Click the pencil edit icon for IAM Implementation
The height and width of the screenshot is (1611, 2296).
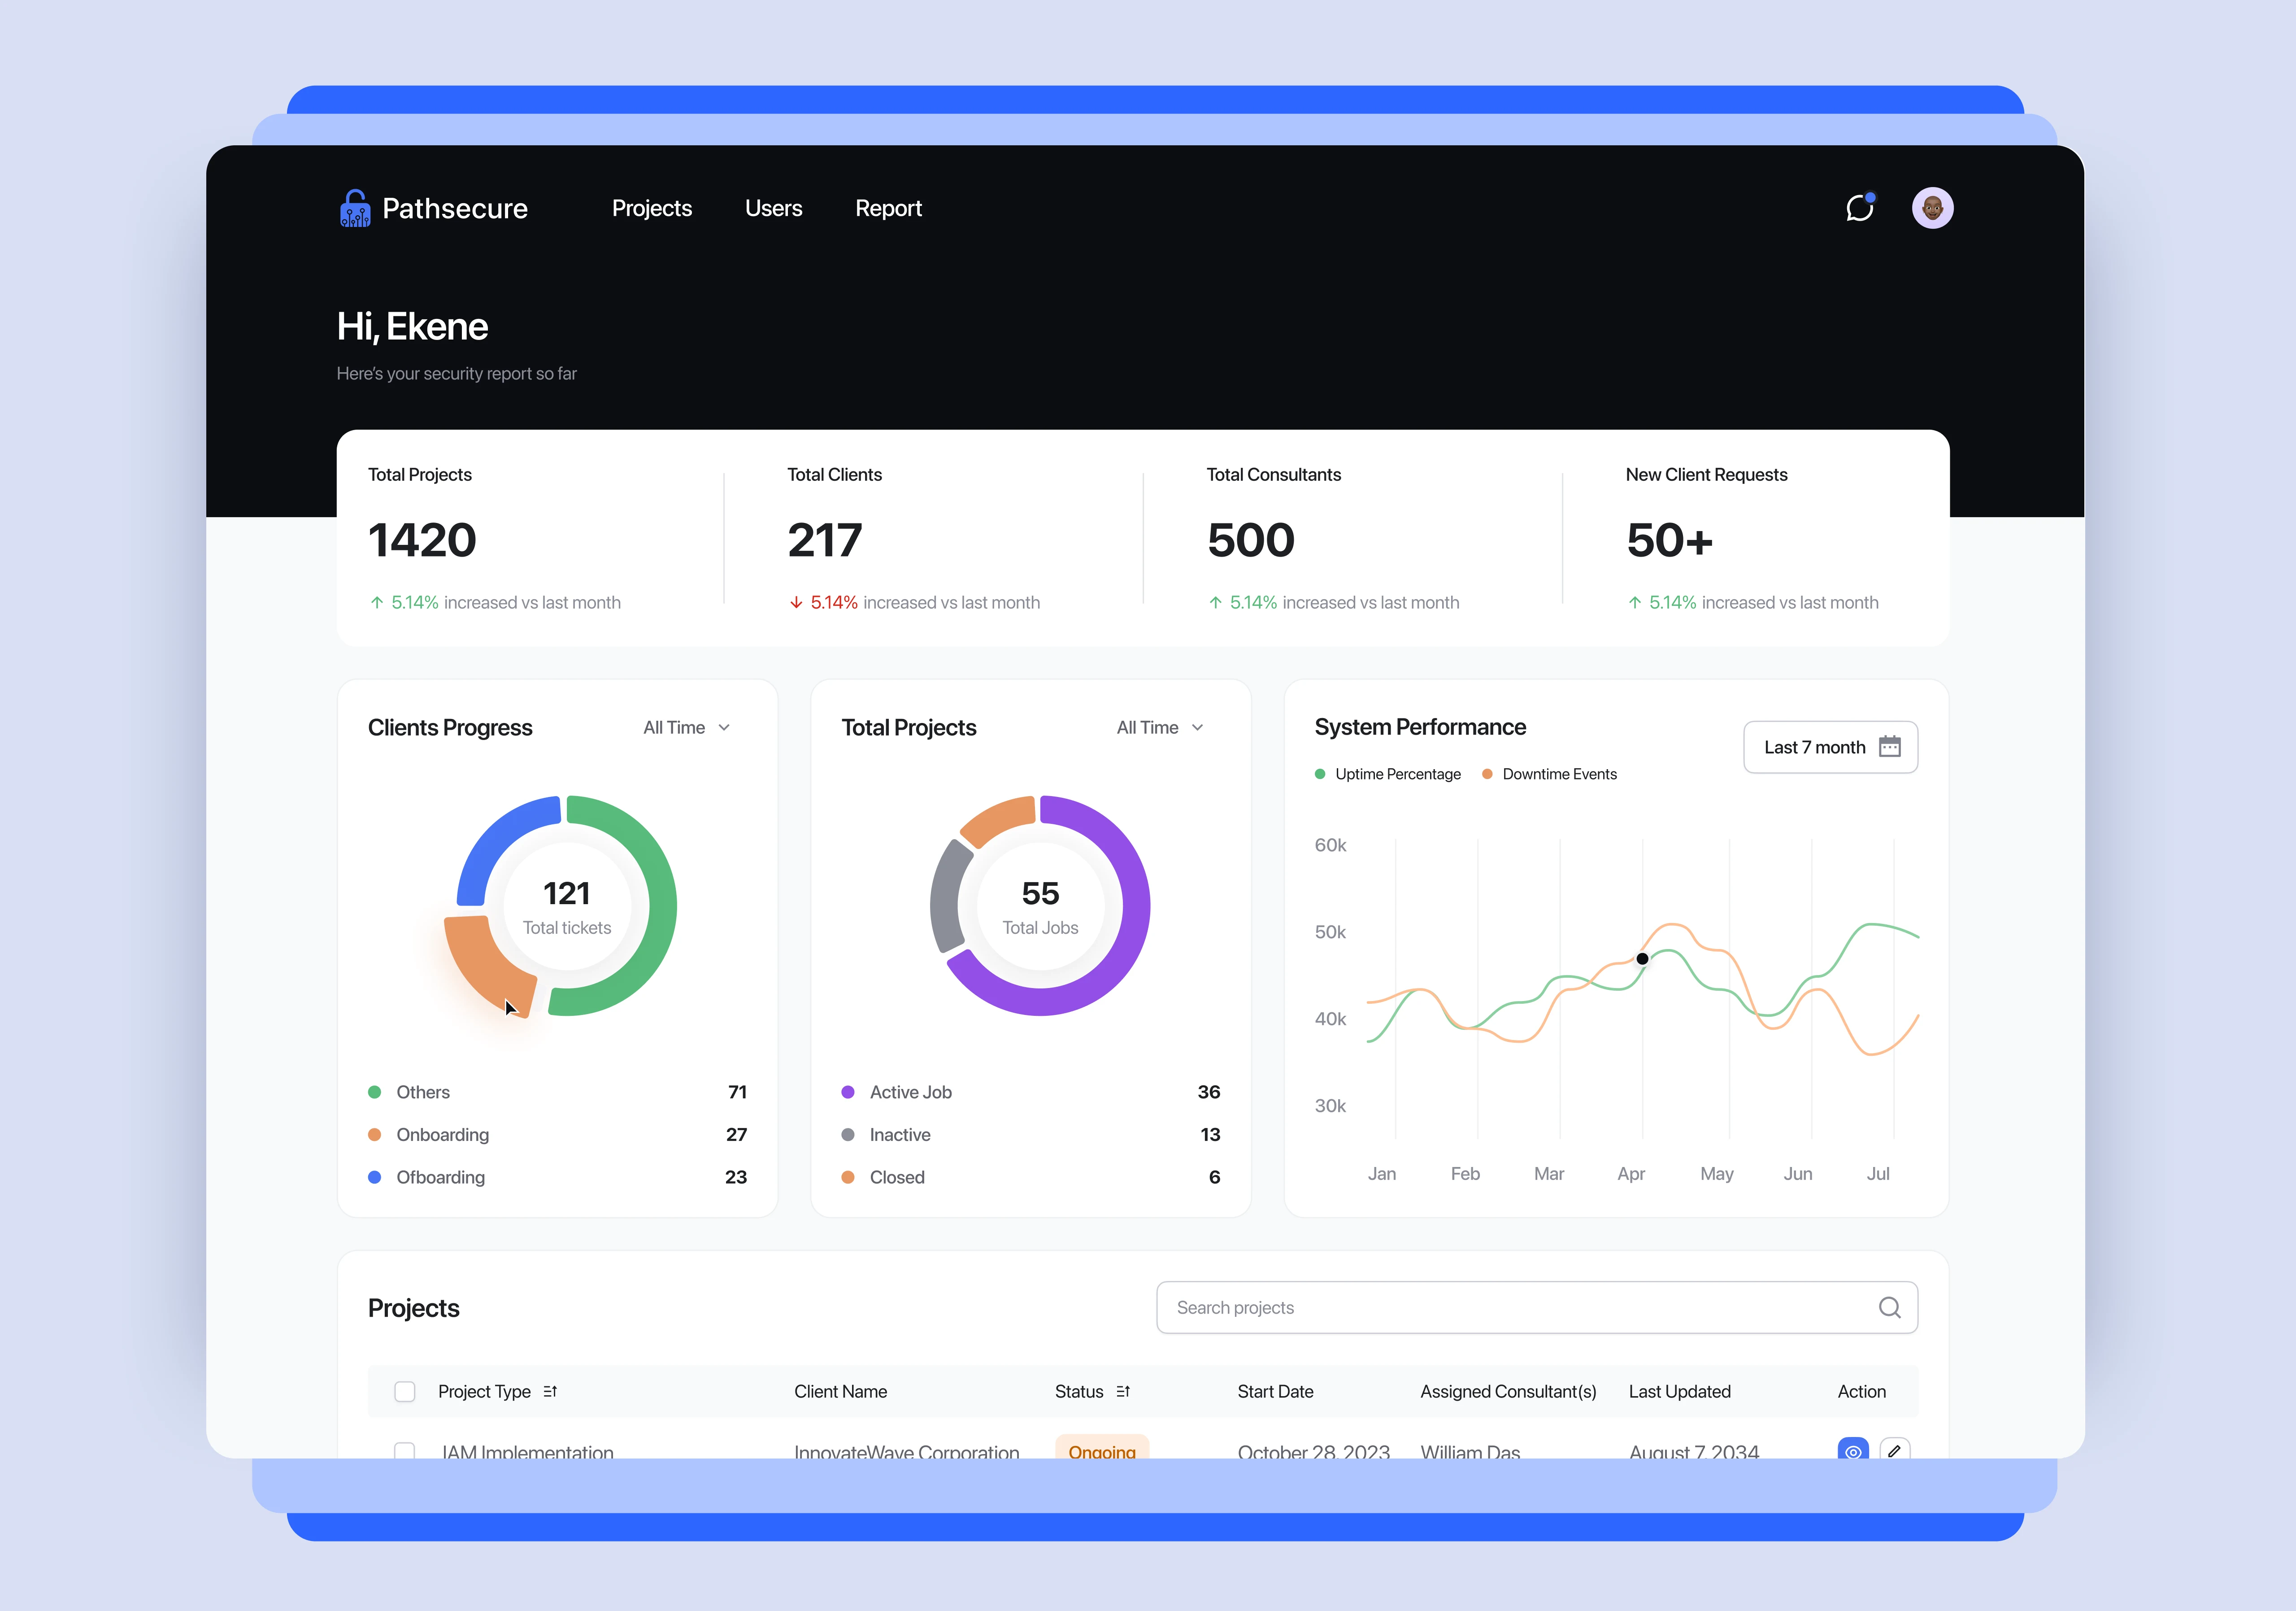point(1894,1450)
